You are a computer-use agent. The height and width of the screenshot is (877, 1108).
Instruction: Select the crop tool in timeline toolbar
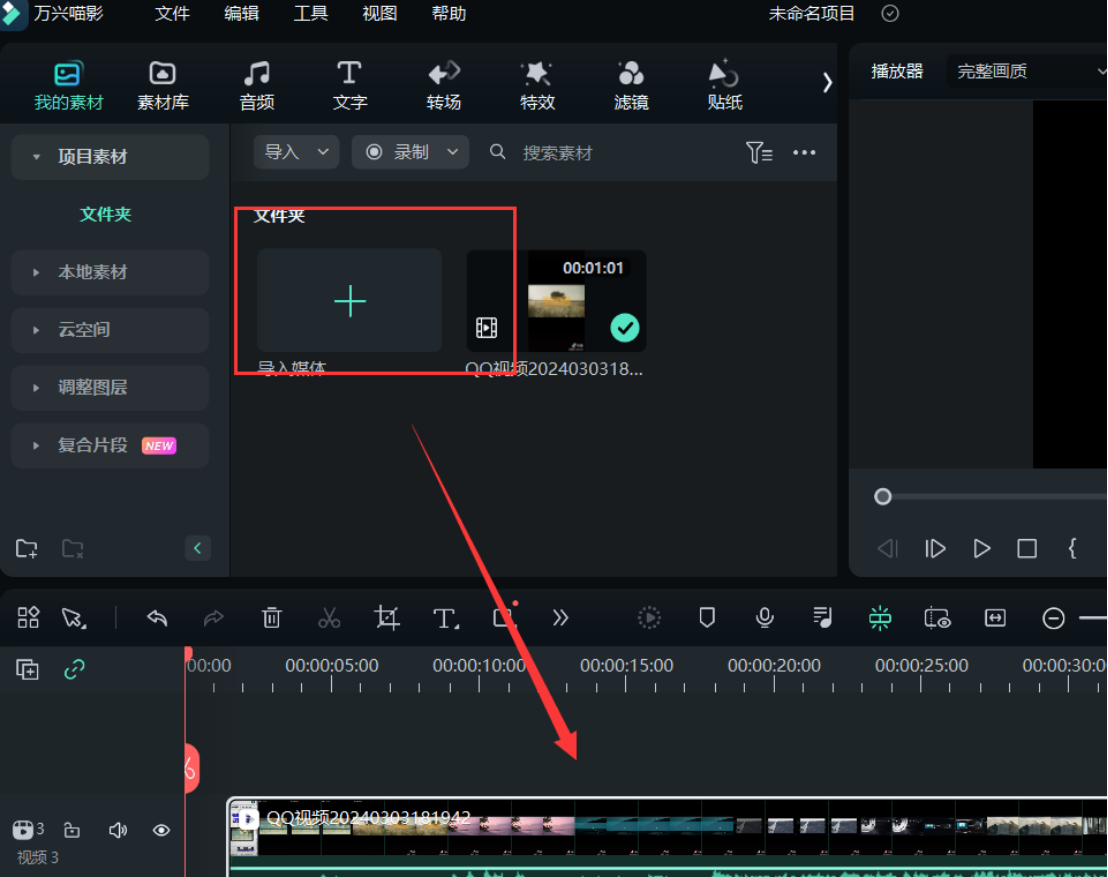(387, 618)
